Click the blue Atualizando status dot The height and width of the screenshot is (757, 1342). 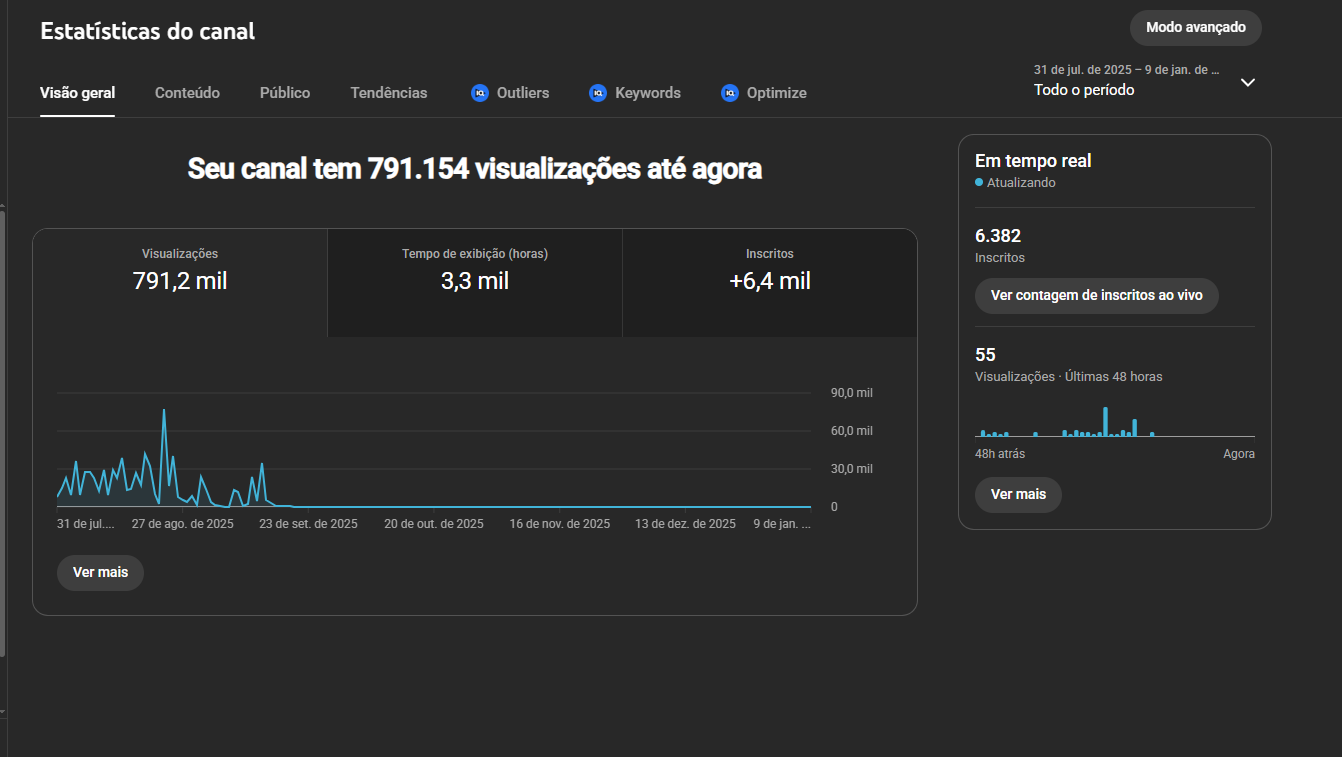coord(979,183)
